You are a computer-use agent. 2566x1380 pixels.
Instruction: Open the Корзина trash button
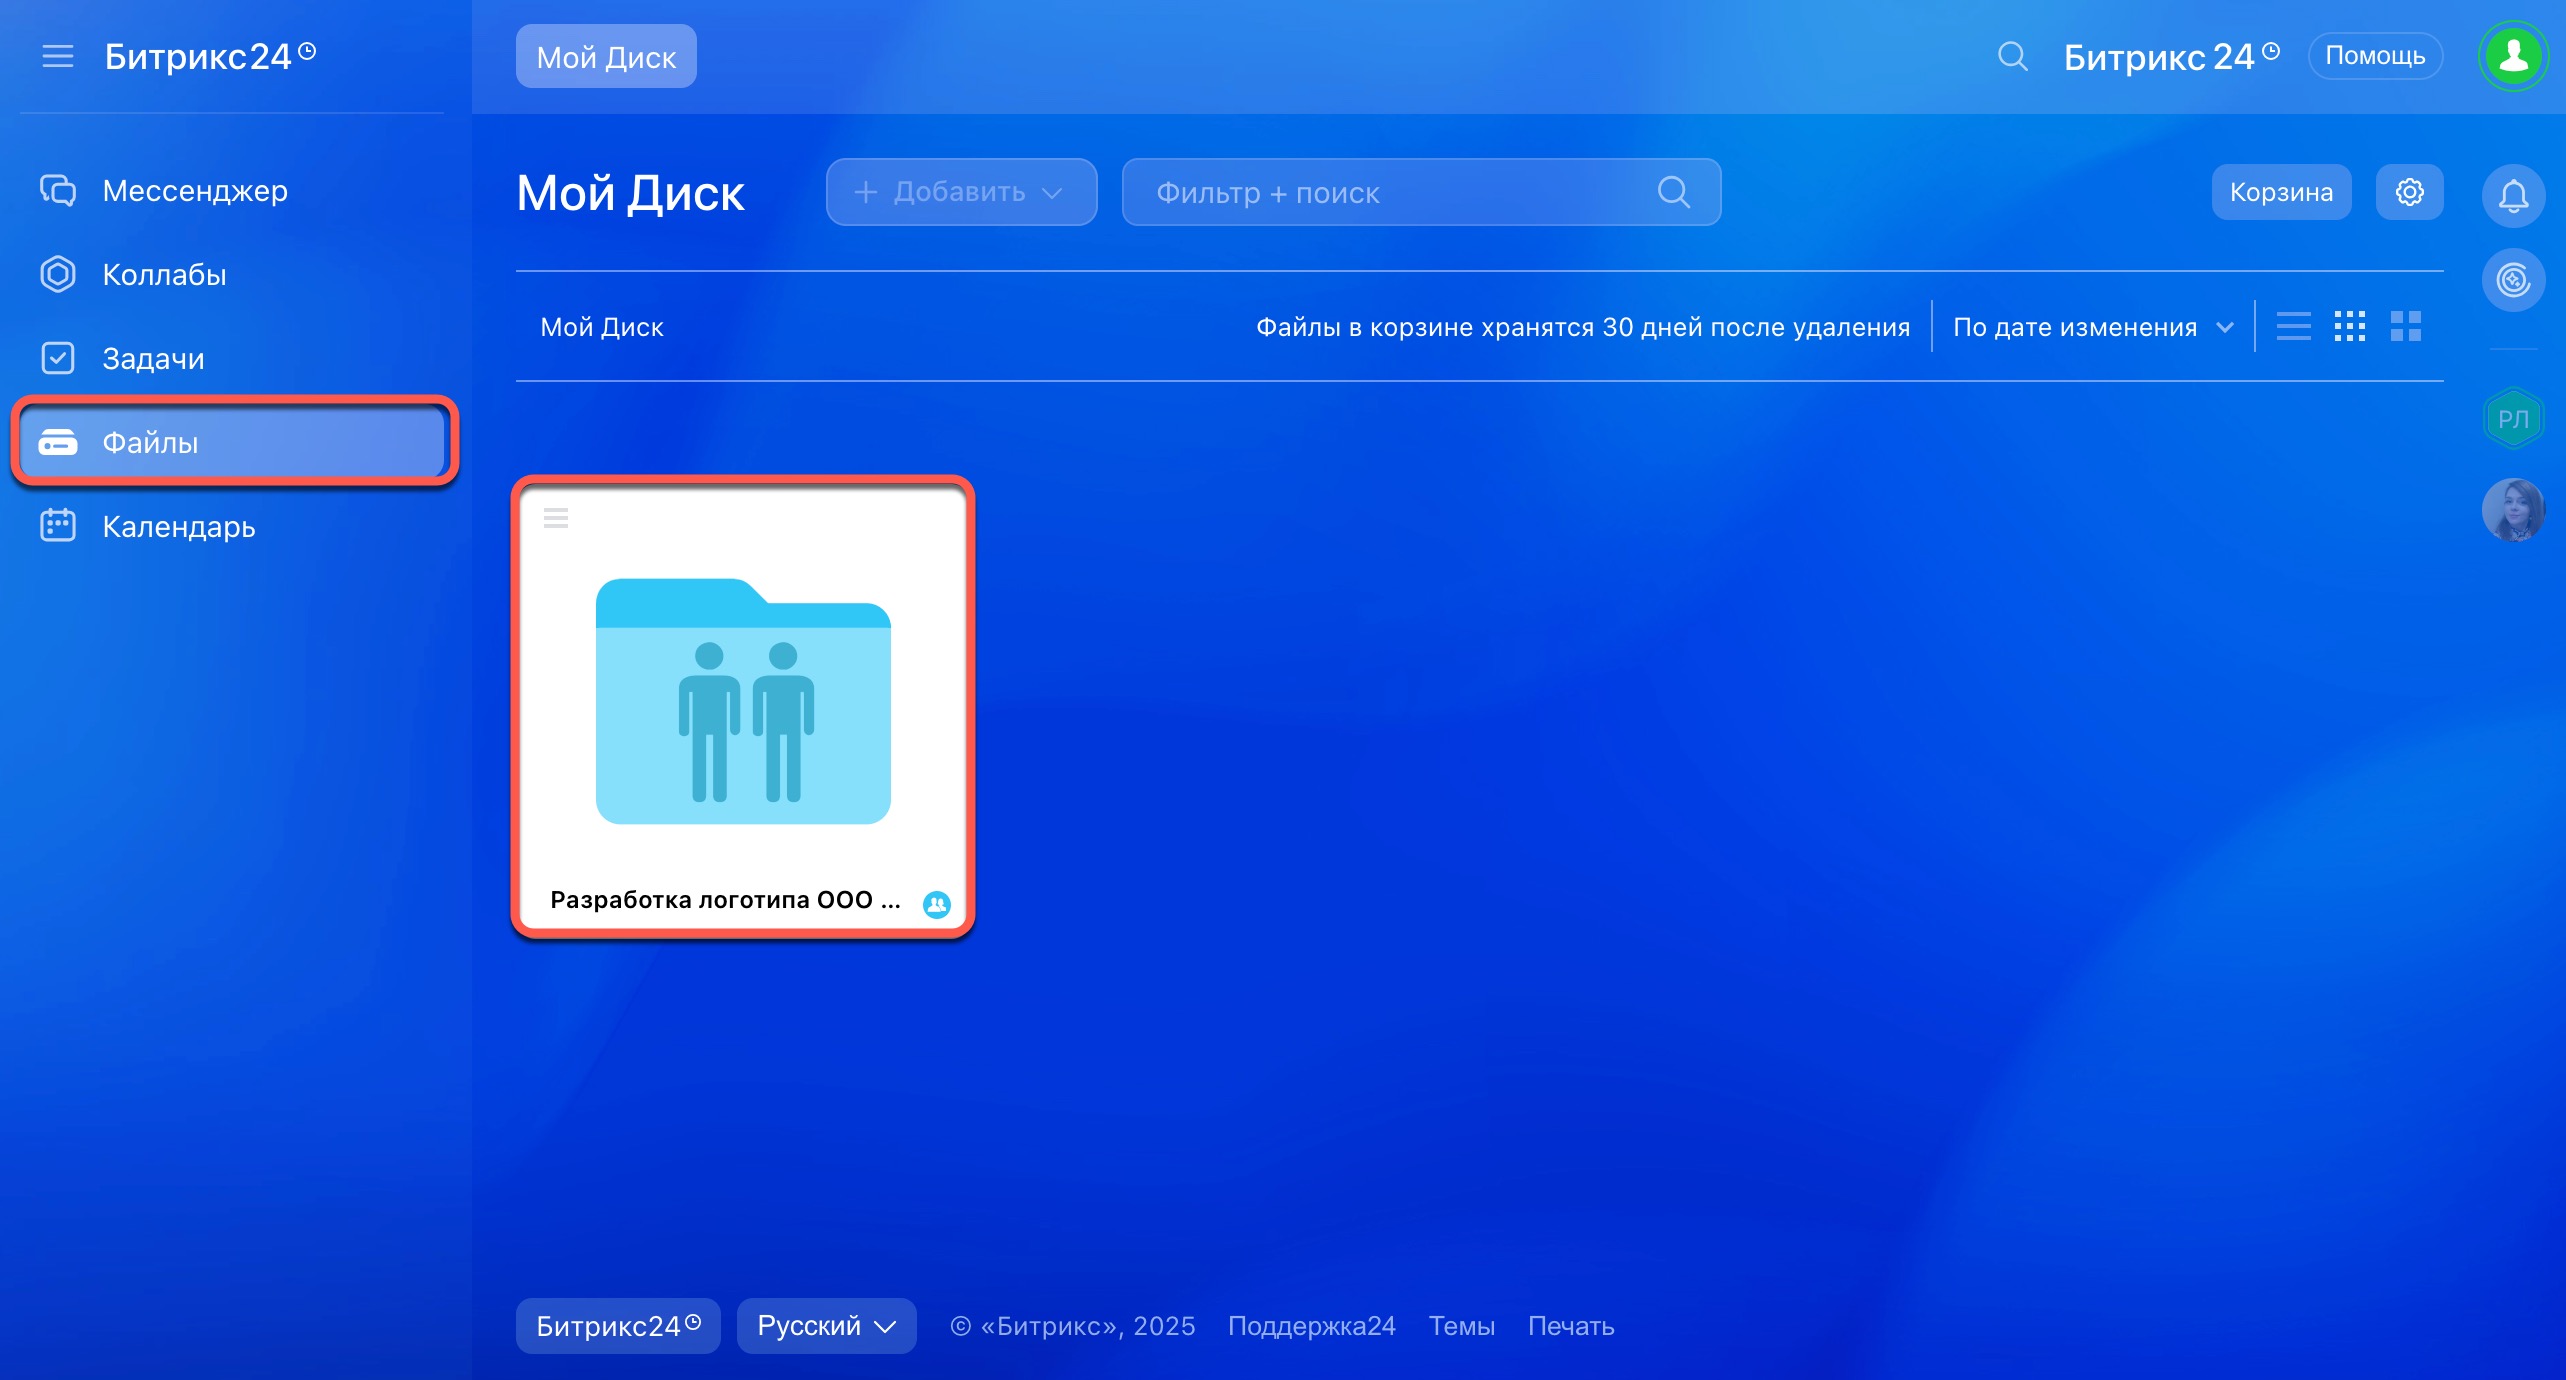point(2281,192)
